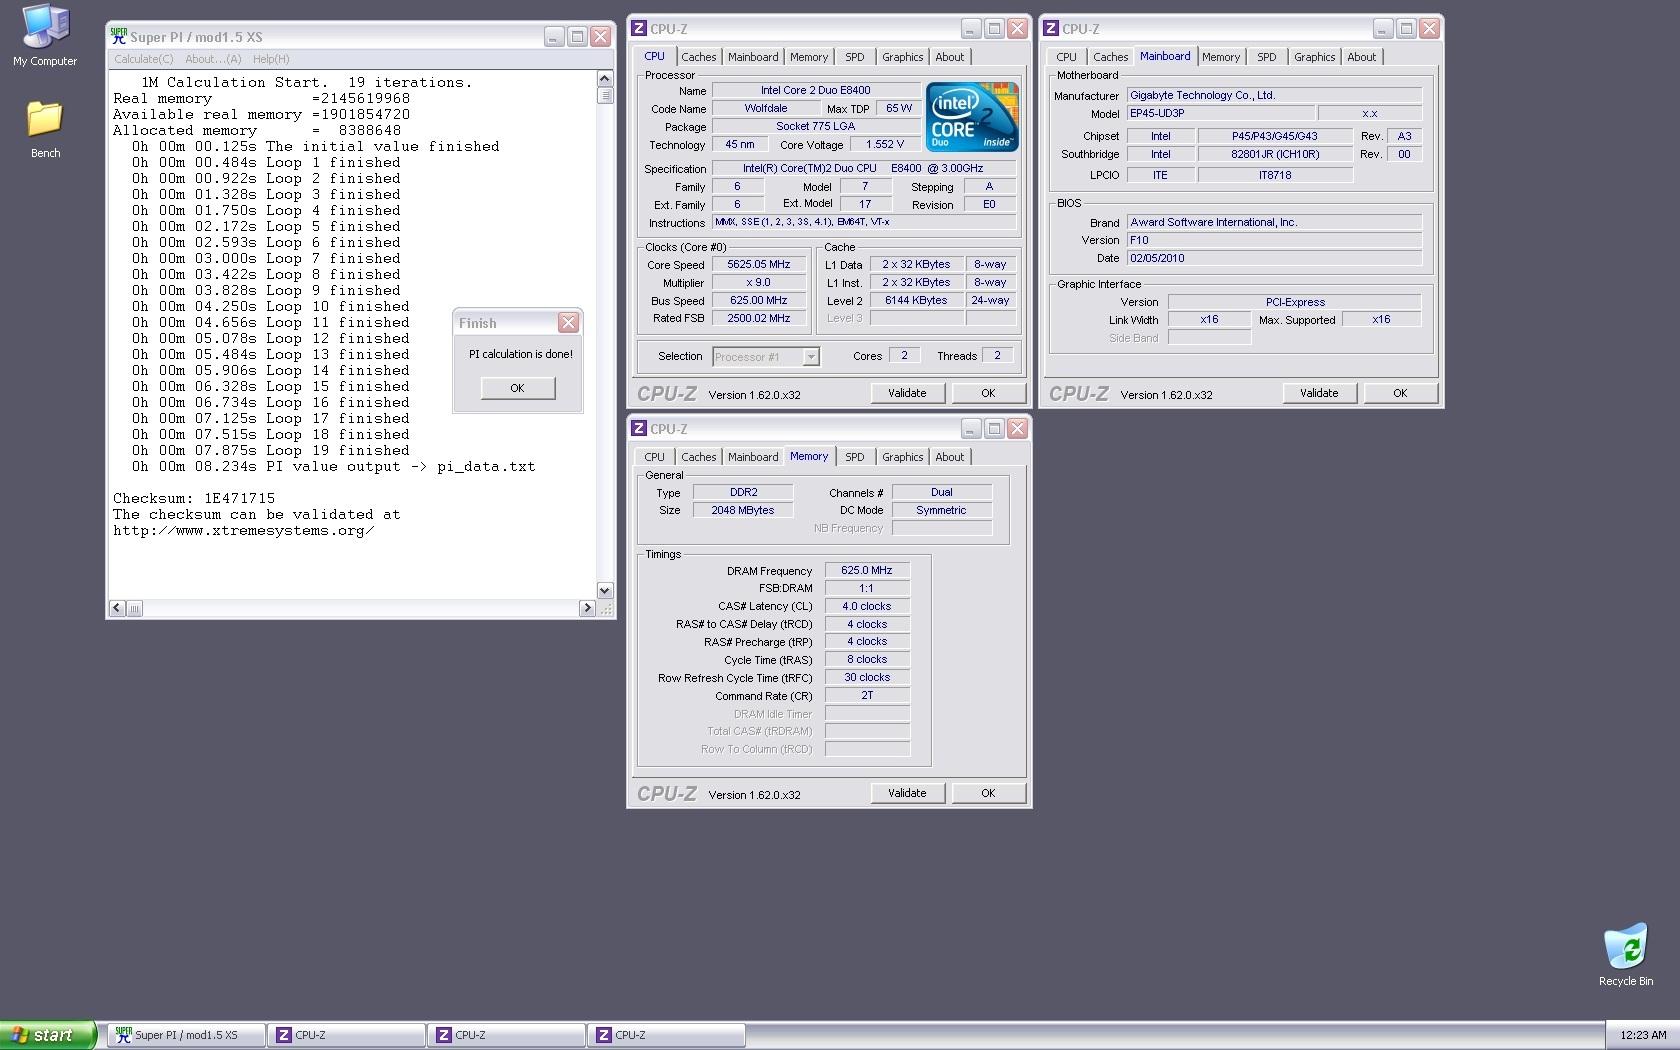
Task: Select CPU tab in Mainboard window
Action: (1066, 57)
